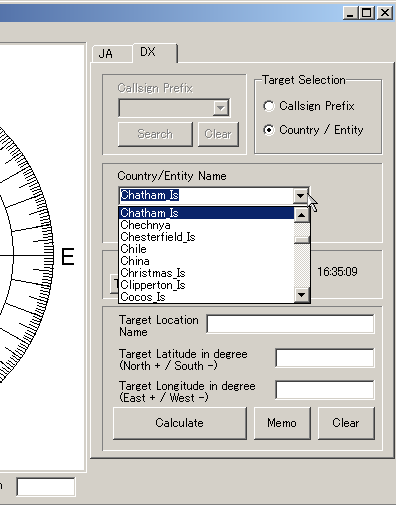The image size is (396, 505).
Task: Pick Clipperton_Is entry
Action: 206,285
